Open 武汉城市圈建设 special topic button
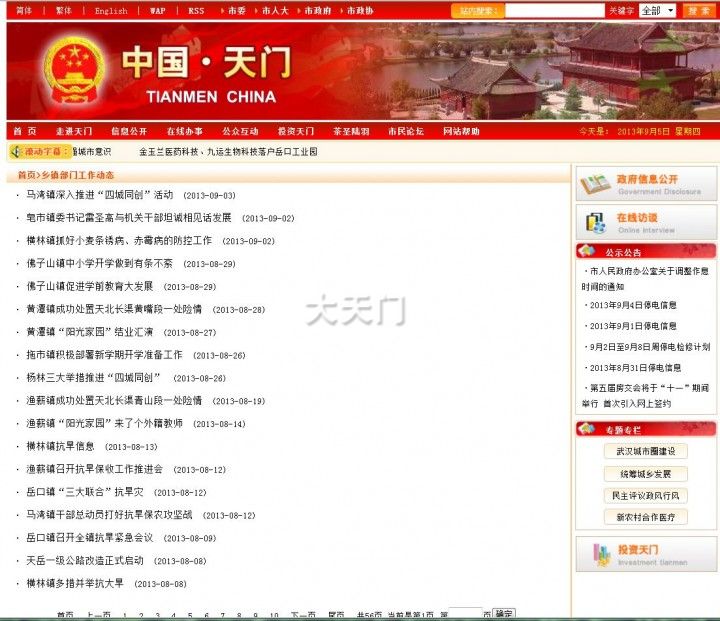 coord(645,451)
